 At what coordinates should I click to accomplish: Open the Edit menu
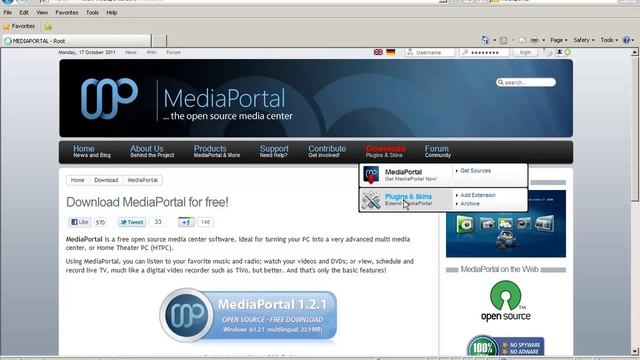pyautogui.click(x=24, y=13)
